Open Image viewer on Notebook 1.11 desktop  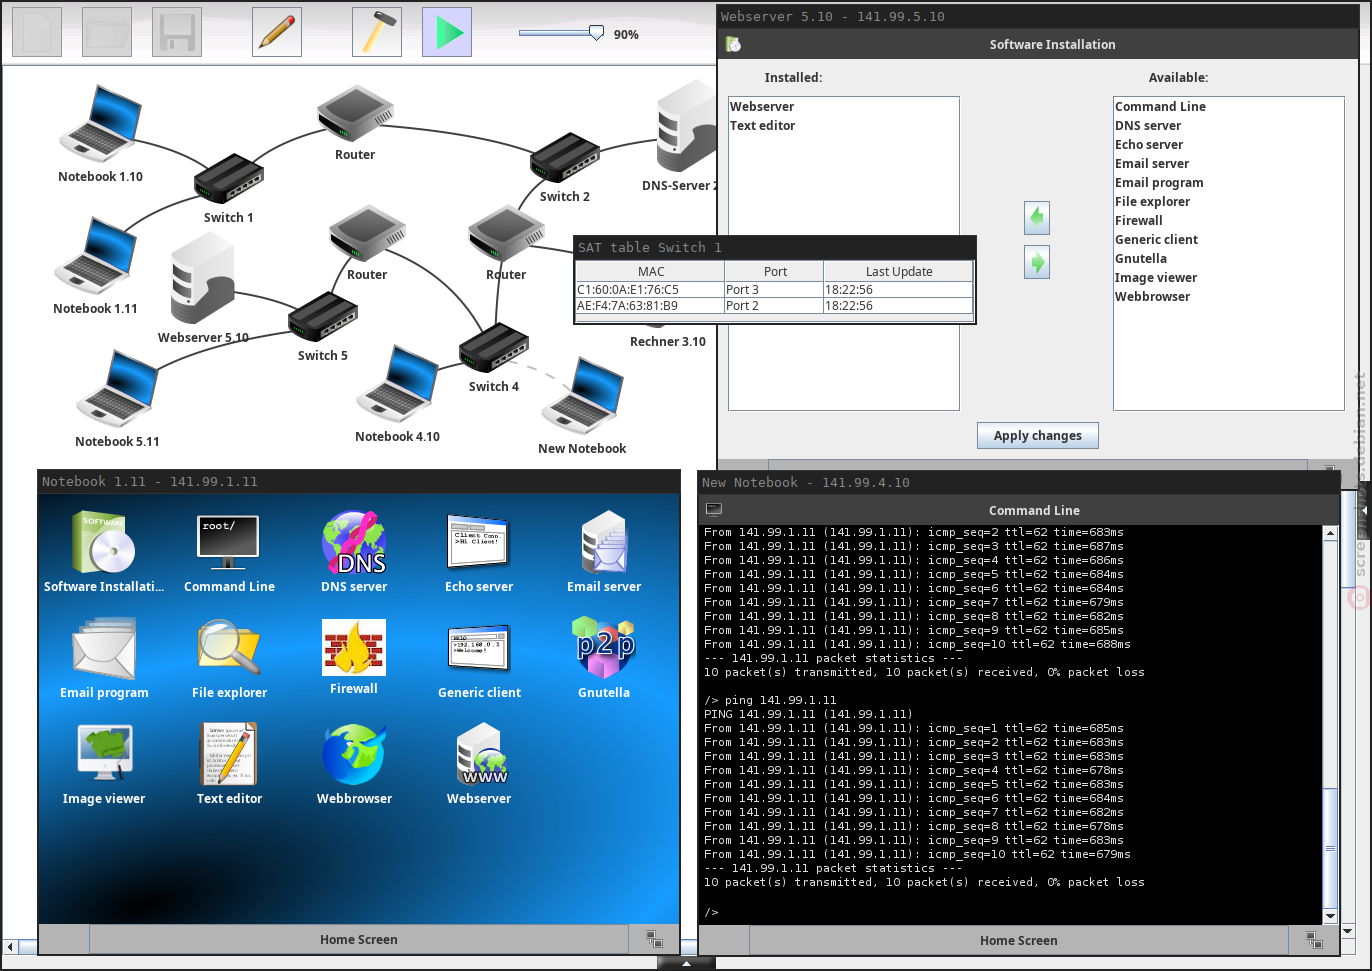click(x=104, y=764)
